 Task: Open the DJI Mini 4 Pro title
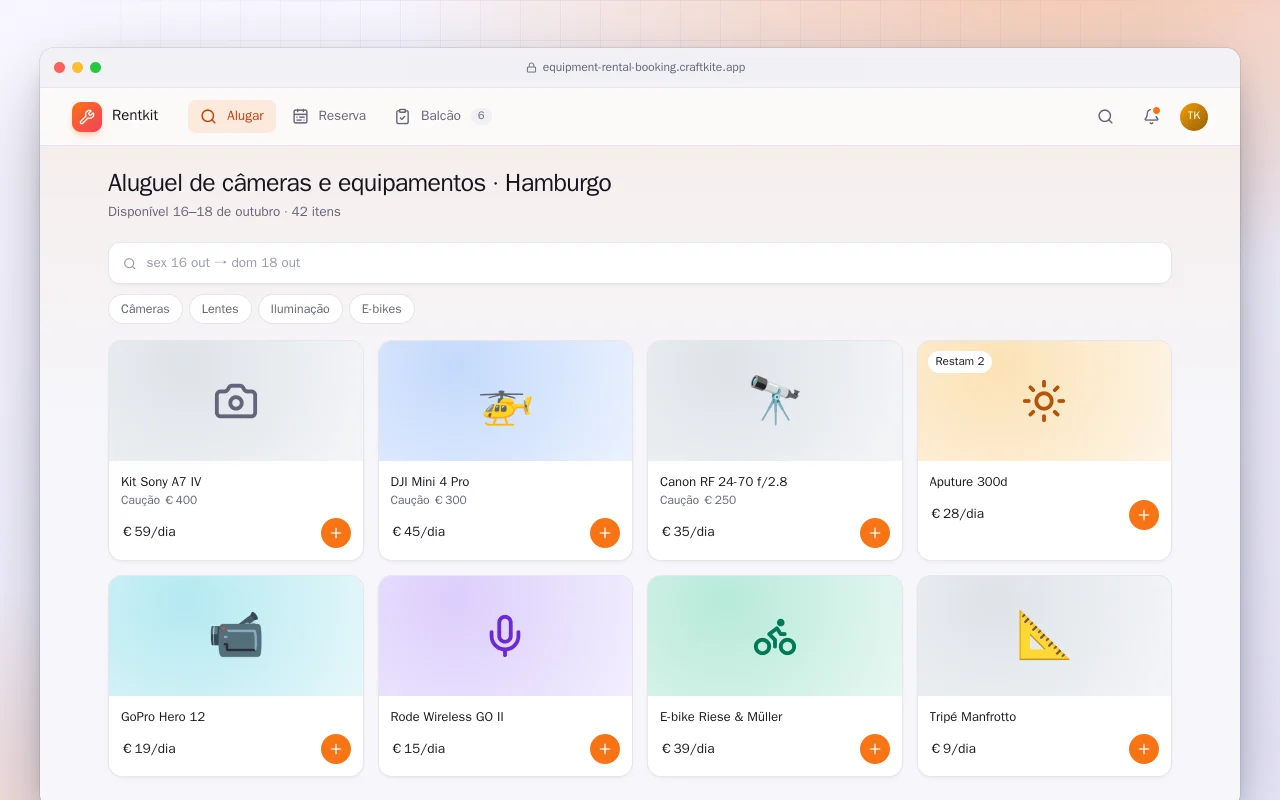pos(430,482)
